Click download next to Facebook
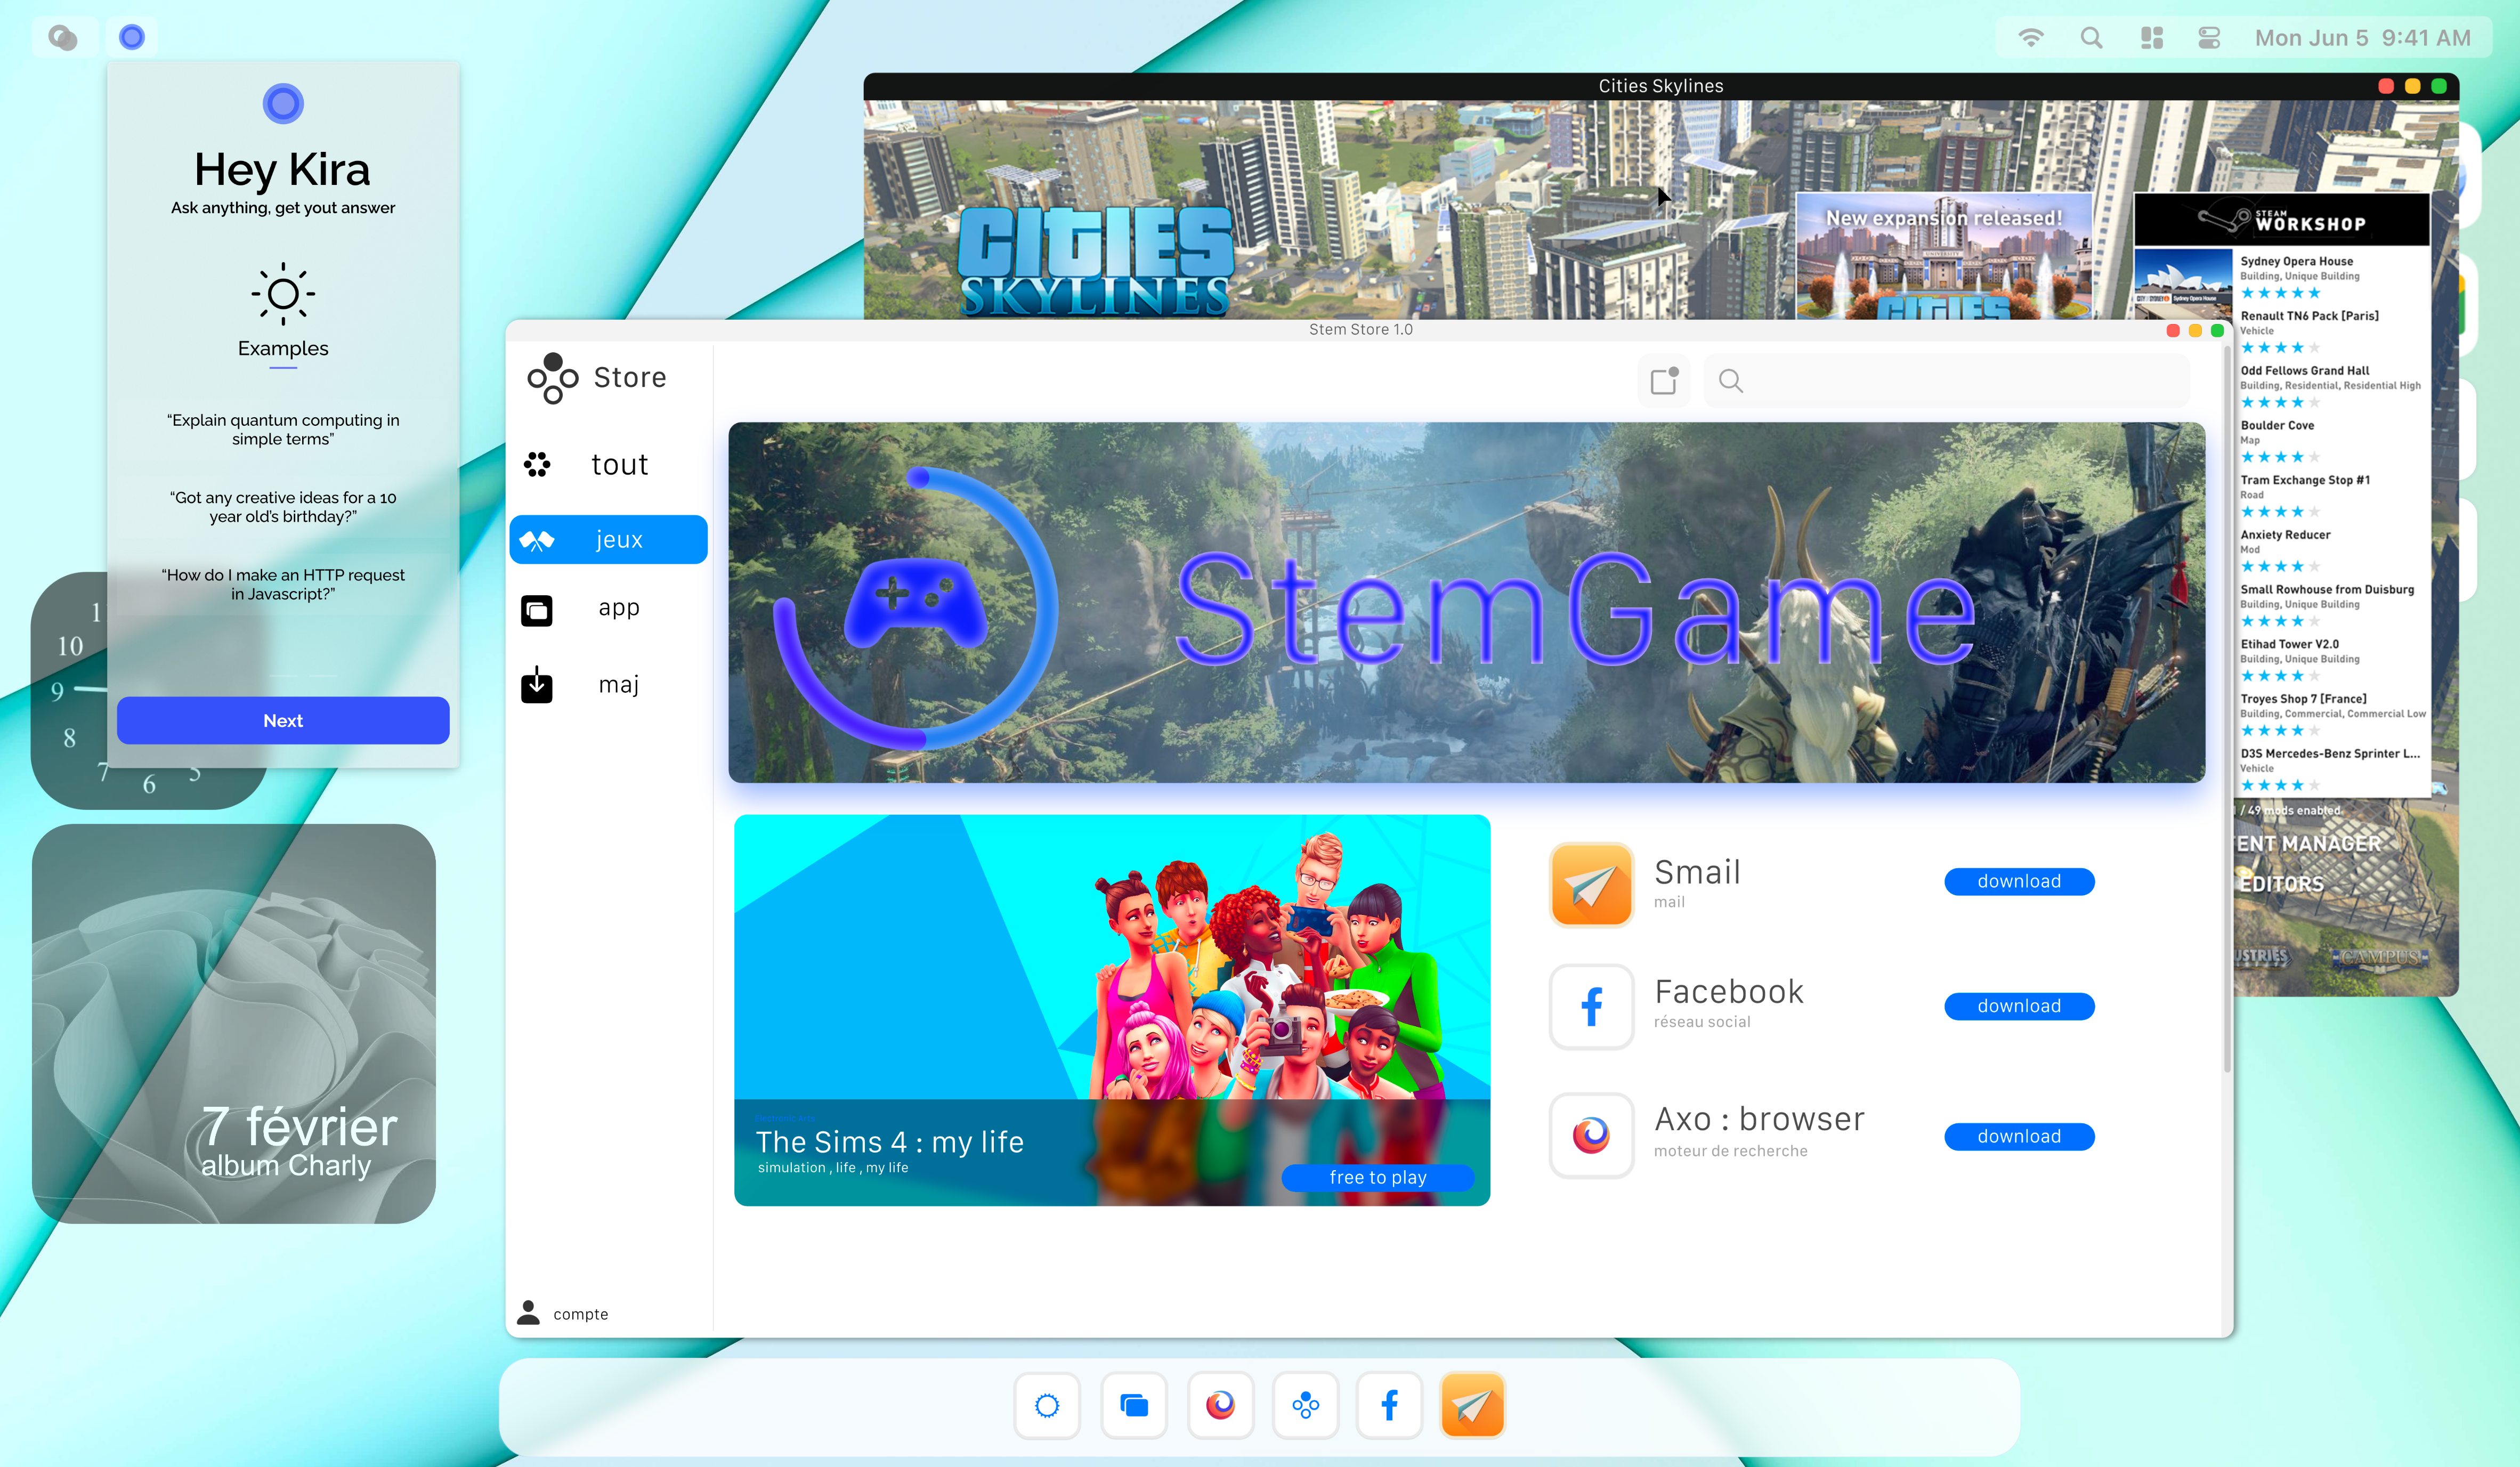Image resolution: width=2520 pixels, height=1467 pixels. (x=2019, y=1006)
